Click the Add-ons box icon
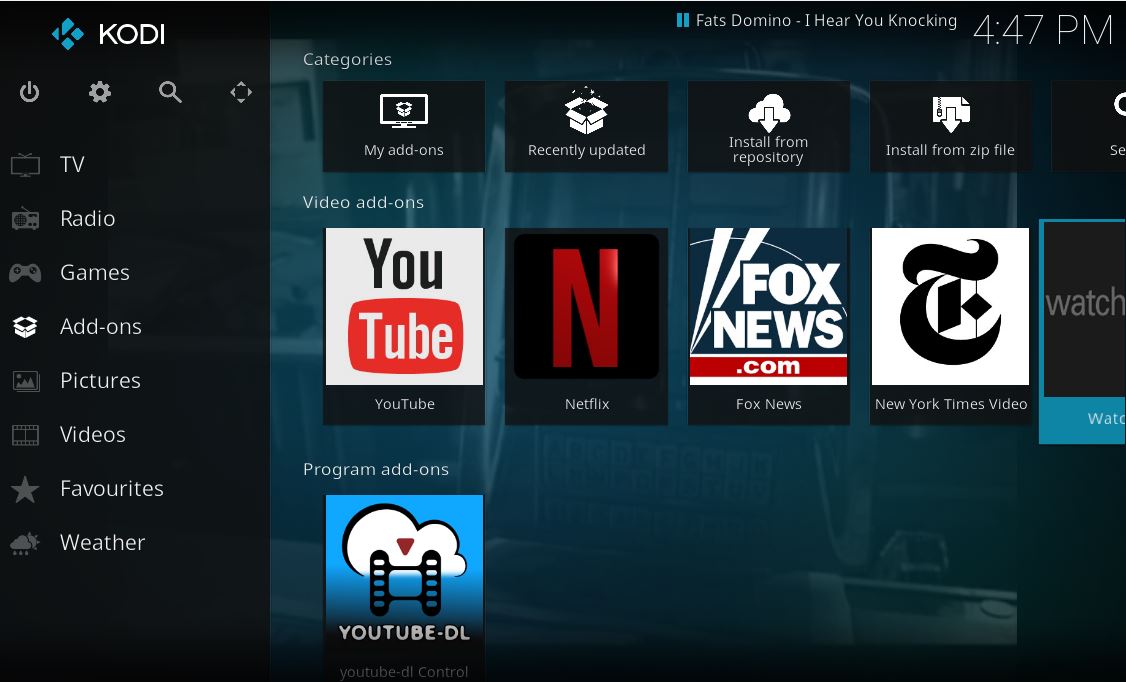This screenshot has width=1126, height=682. point(25,327)
